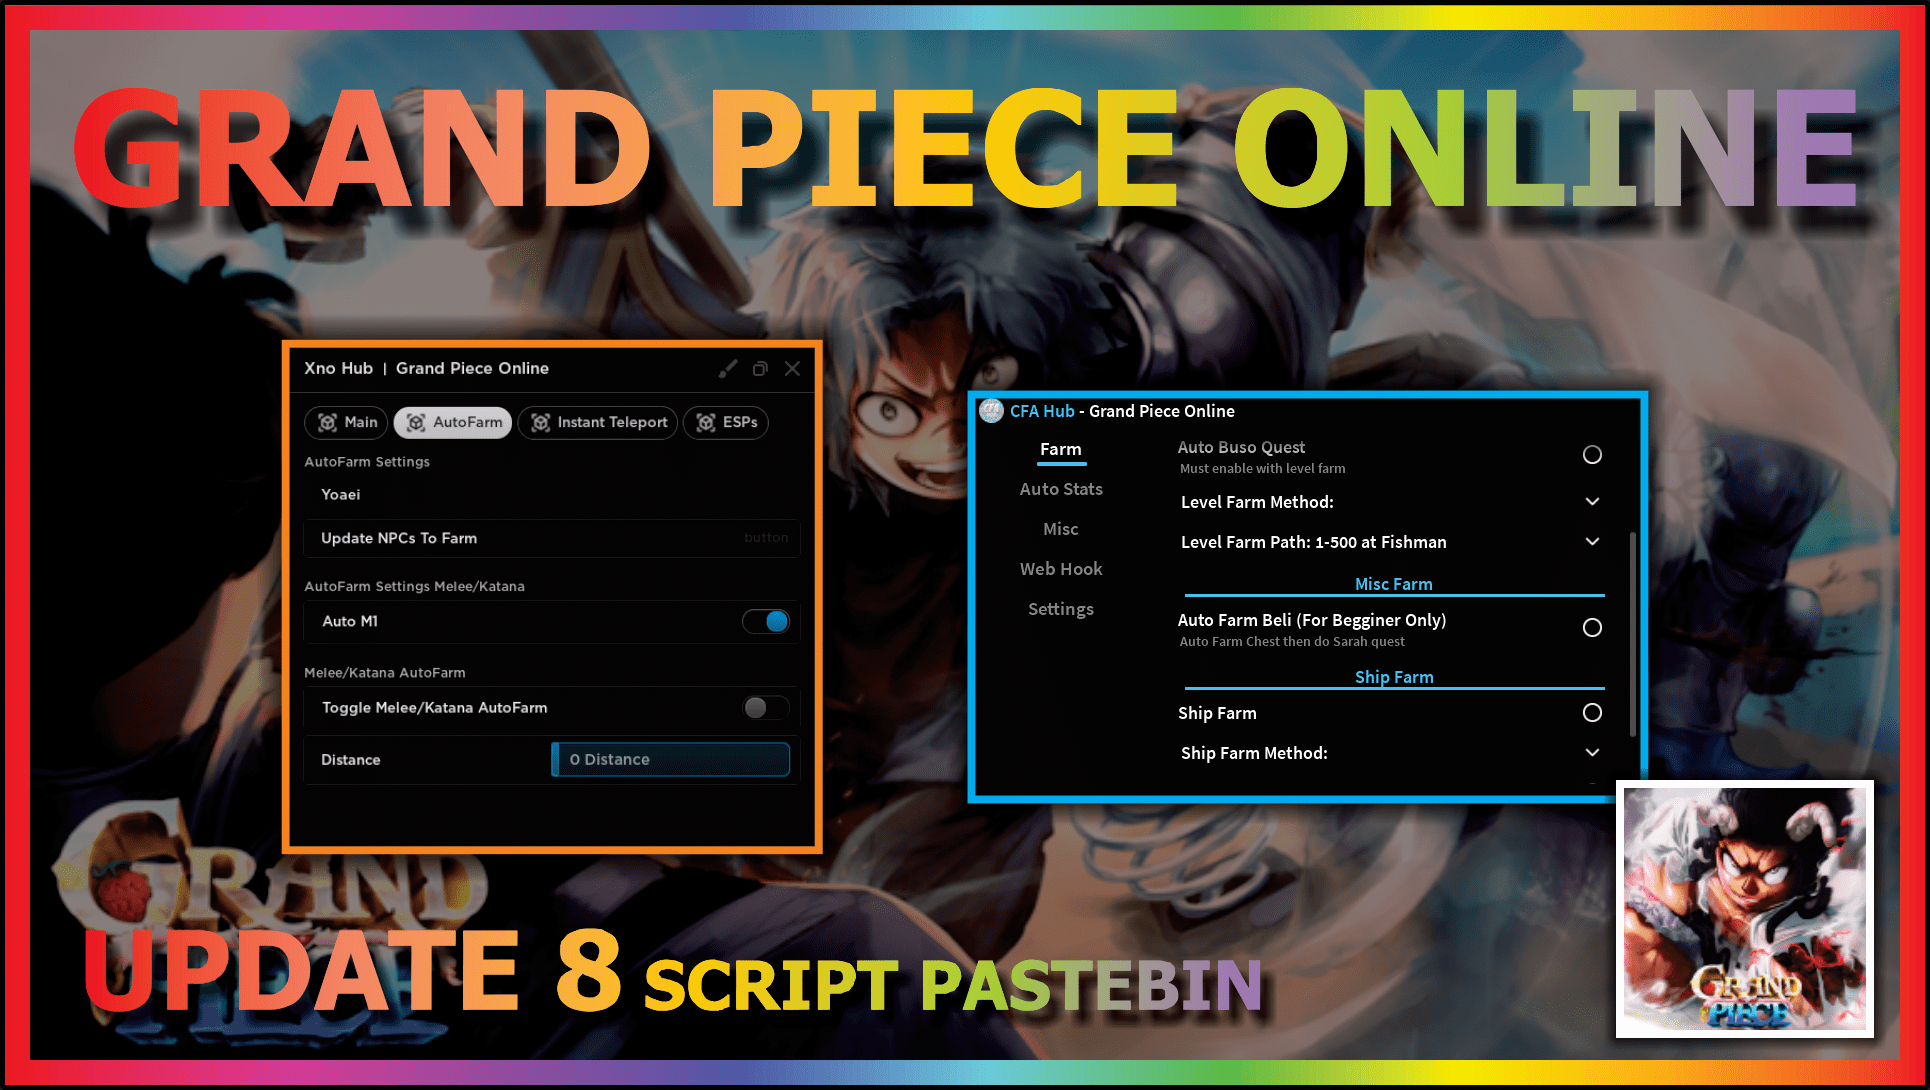Toggle Melee/Katana AutoFarm switch
1930x1090 pixels.
coord(760,707)
